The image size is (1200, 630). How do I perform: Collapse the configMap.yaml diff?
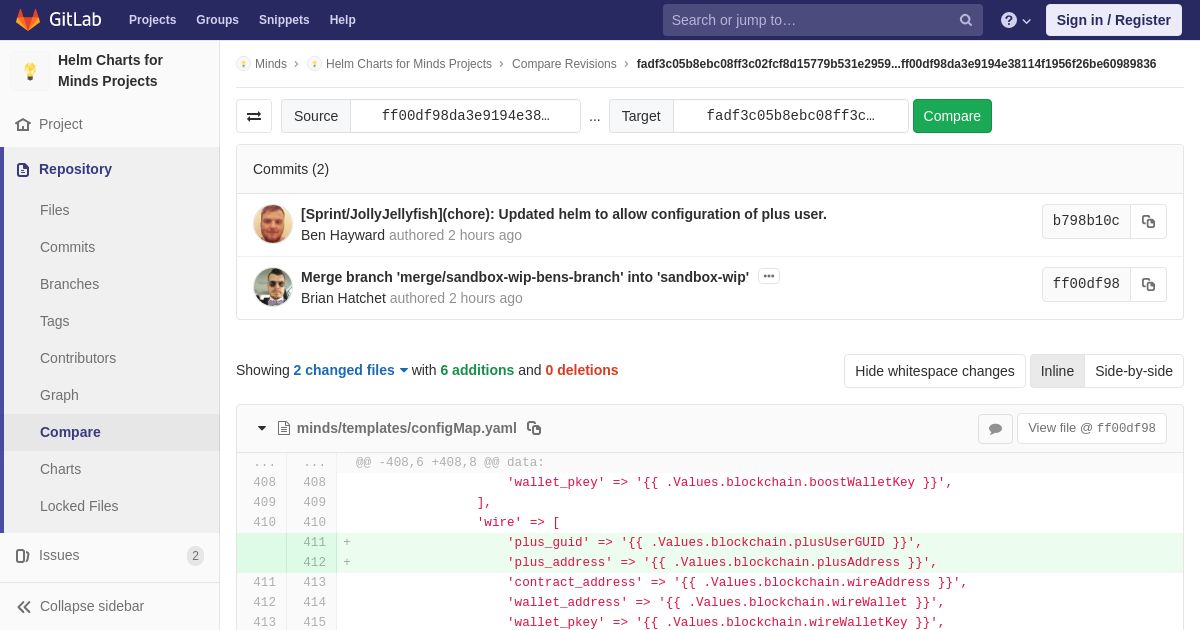[262, 428]
